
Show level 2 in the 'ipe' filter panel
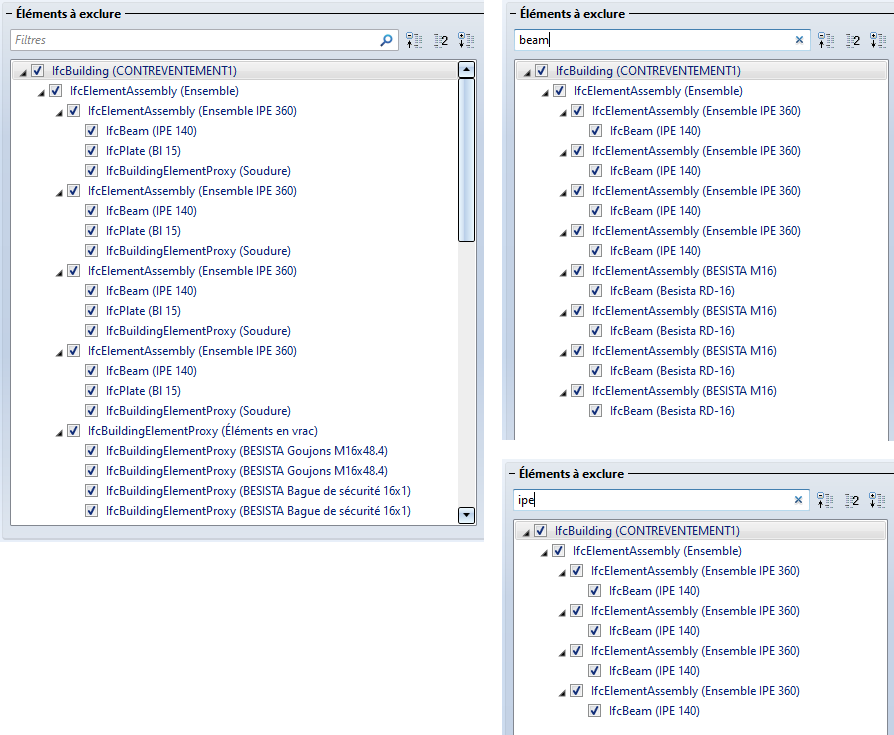(x=851, y=500)
